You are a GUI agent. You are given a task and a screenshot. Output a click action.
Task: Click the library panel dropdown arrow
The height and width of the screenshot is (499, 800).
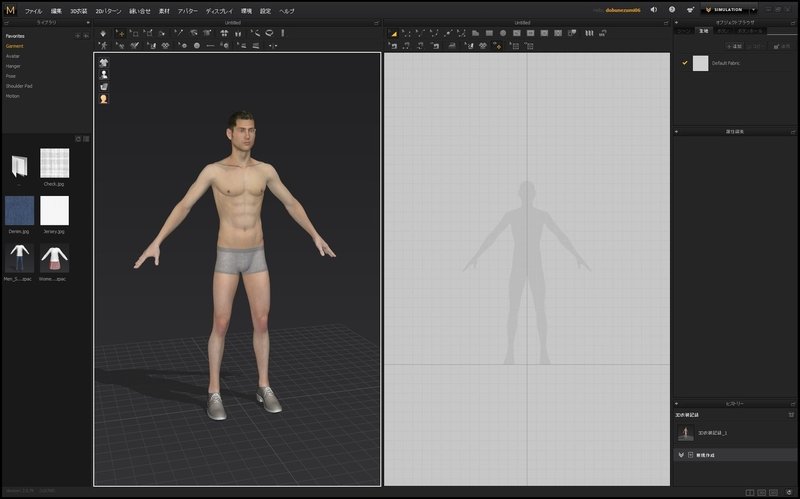(x=88, y=22)
